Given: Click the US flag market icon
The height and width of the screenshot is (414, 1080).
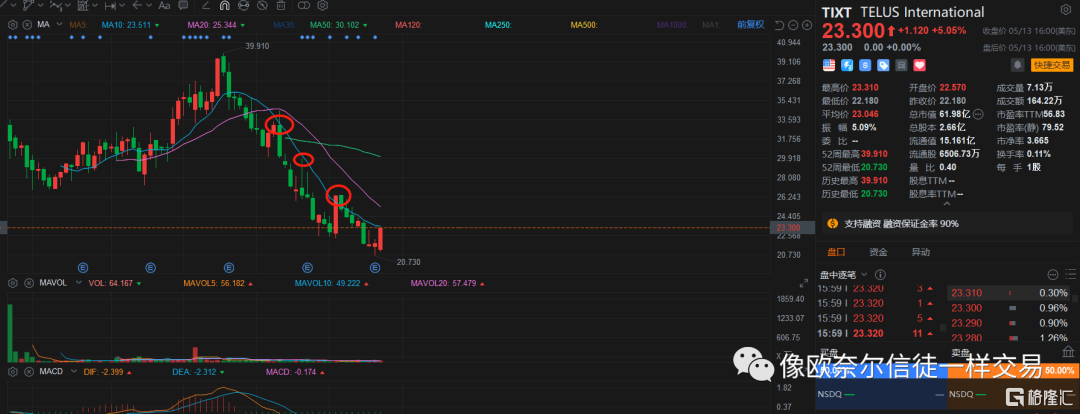Looking at the screenshot, I should pyautogui.click(x=829, y=65).
